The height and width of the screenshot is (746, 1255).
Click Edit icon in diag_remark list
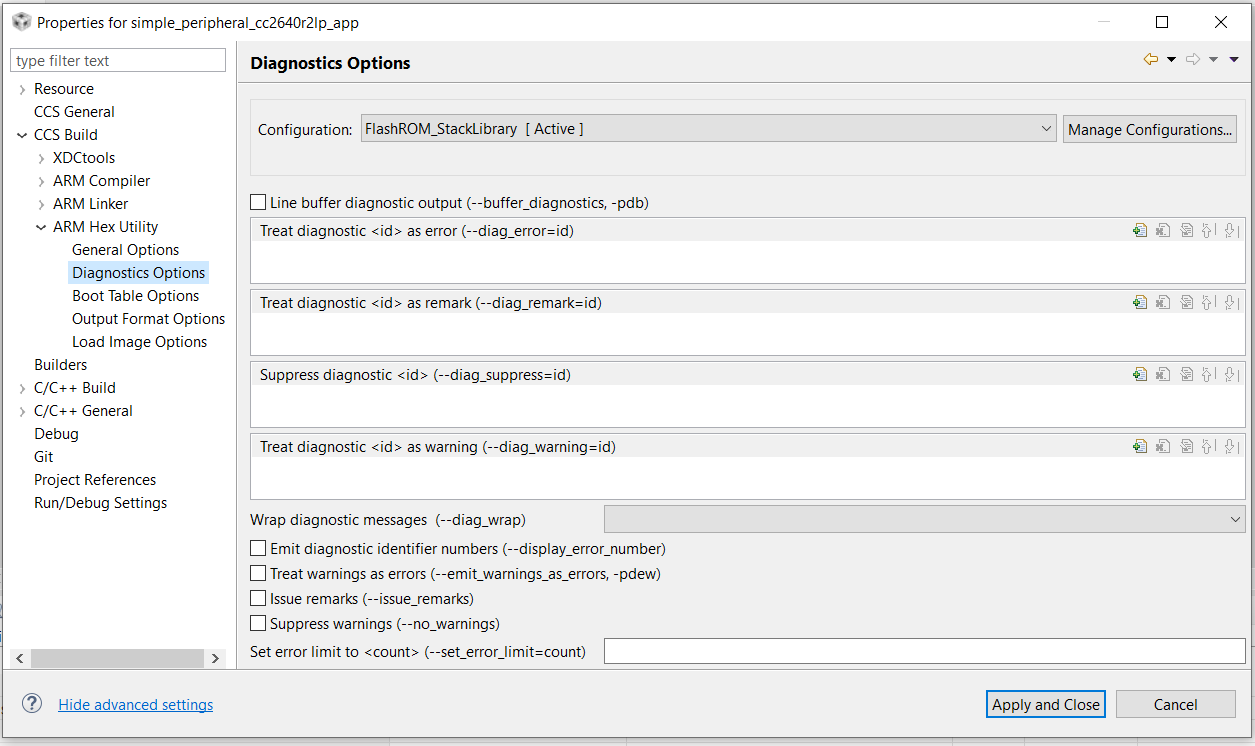(x=1186, y=303)
